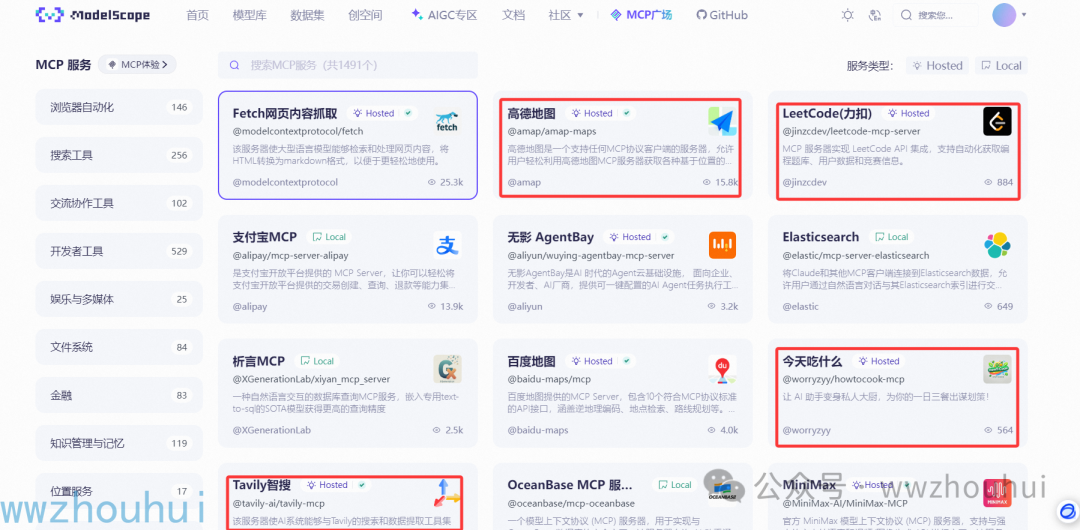Open the 文档 nav item
The height and width of the screenshot is (530, 1080).
coord(513,14)
